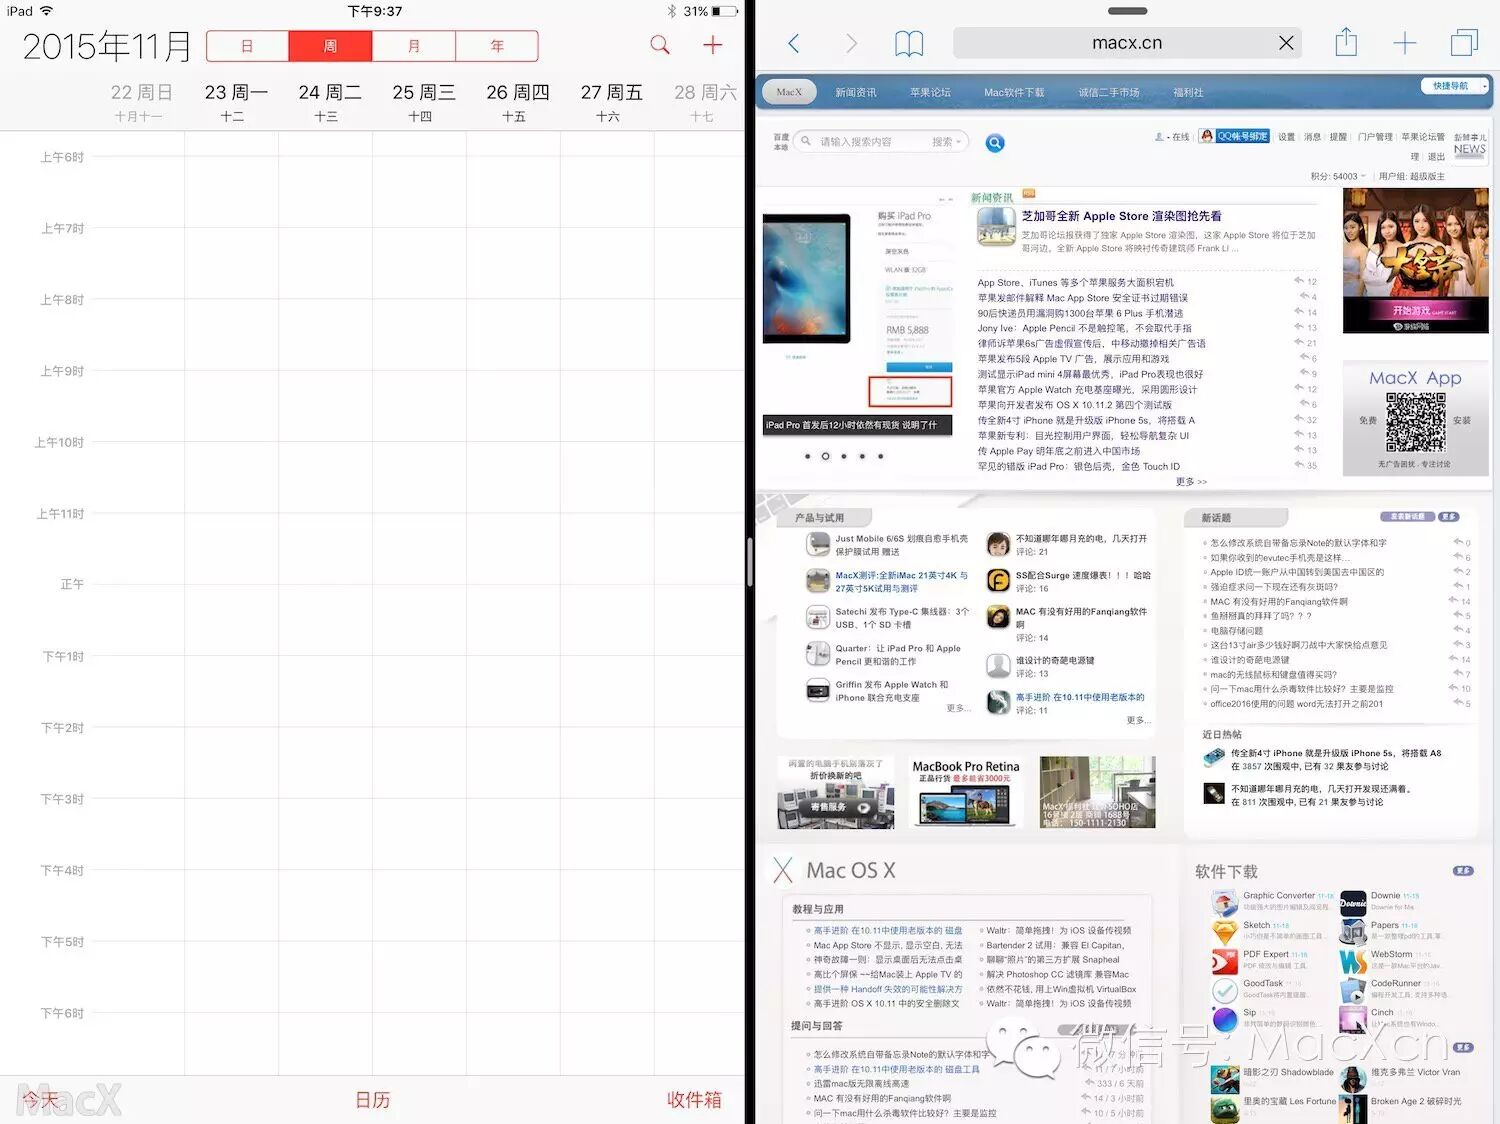
Task: Show all Safari tabs overview icon
Action: click(1464, 43)
